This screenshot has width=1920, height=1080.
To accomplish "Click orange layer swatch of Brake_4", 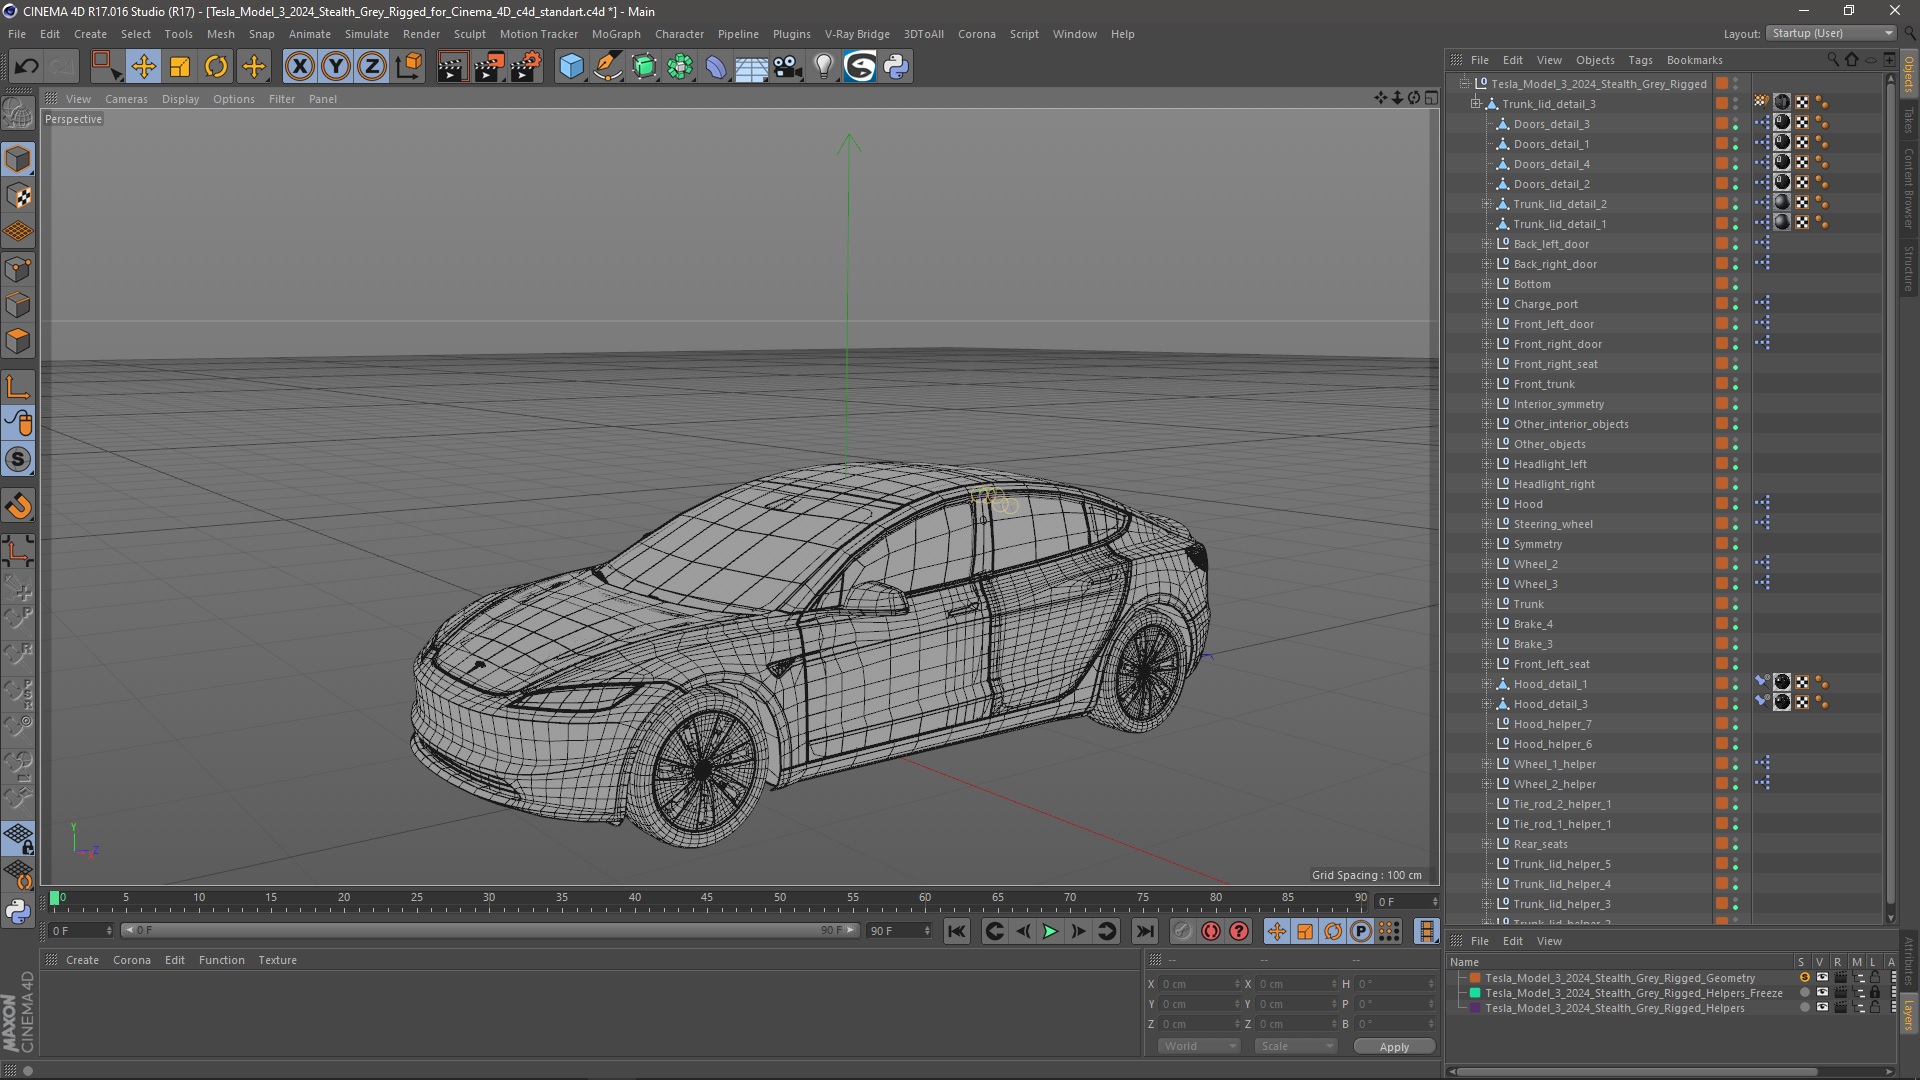I will 1722,624.
